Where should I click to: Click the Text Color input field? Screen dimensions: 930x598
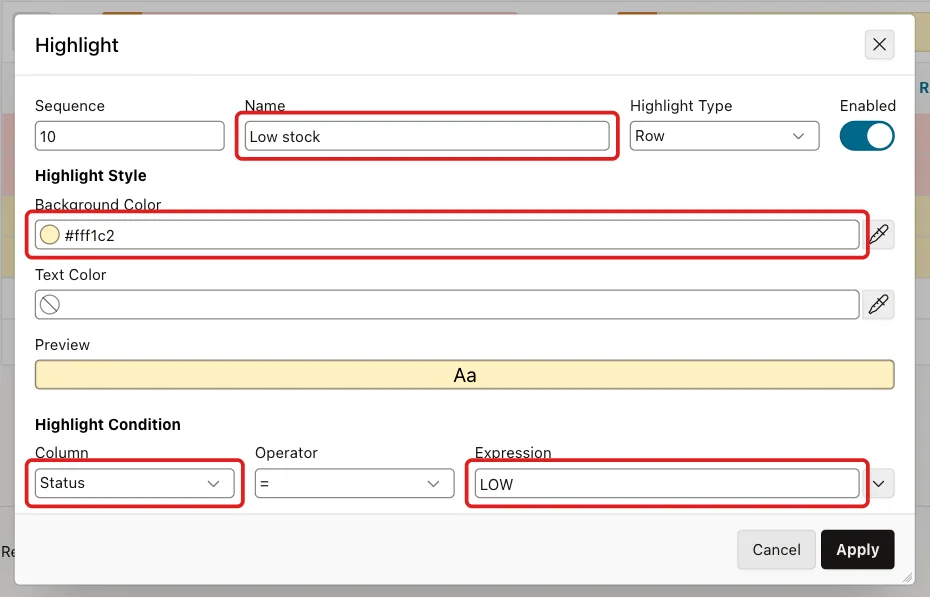pyautogui.click(x=447, y=304)
